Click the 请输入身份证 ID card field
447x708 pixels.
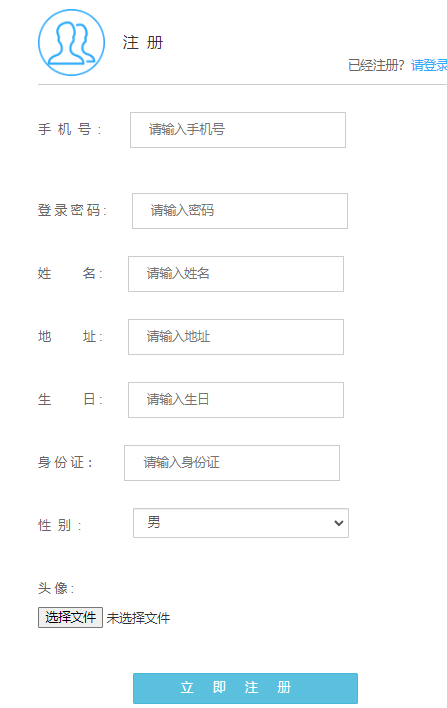232,463
